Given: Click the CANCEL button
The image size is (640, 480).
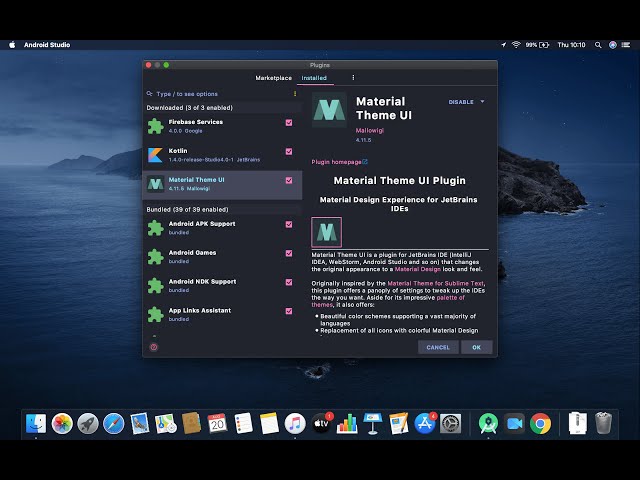Looking at the screenshot, I should tap(438, 347).
